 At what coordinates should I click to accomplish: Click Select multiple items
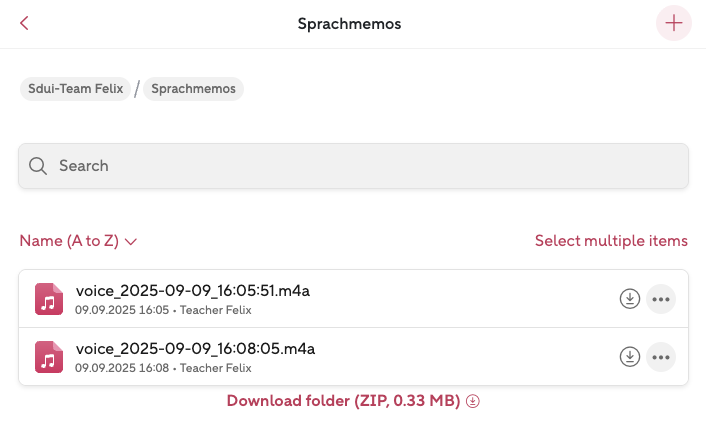tap(611, 241)
